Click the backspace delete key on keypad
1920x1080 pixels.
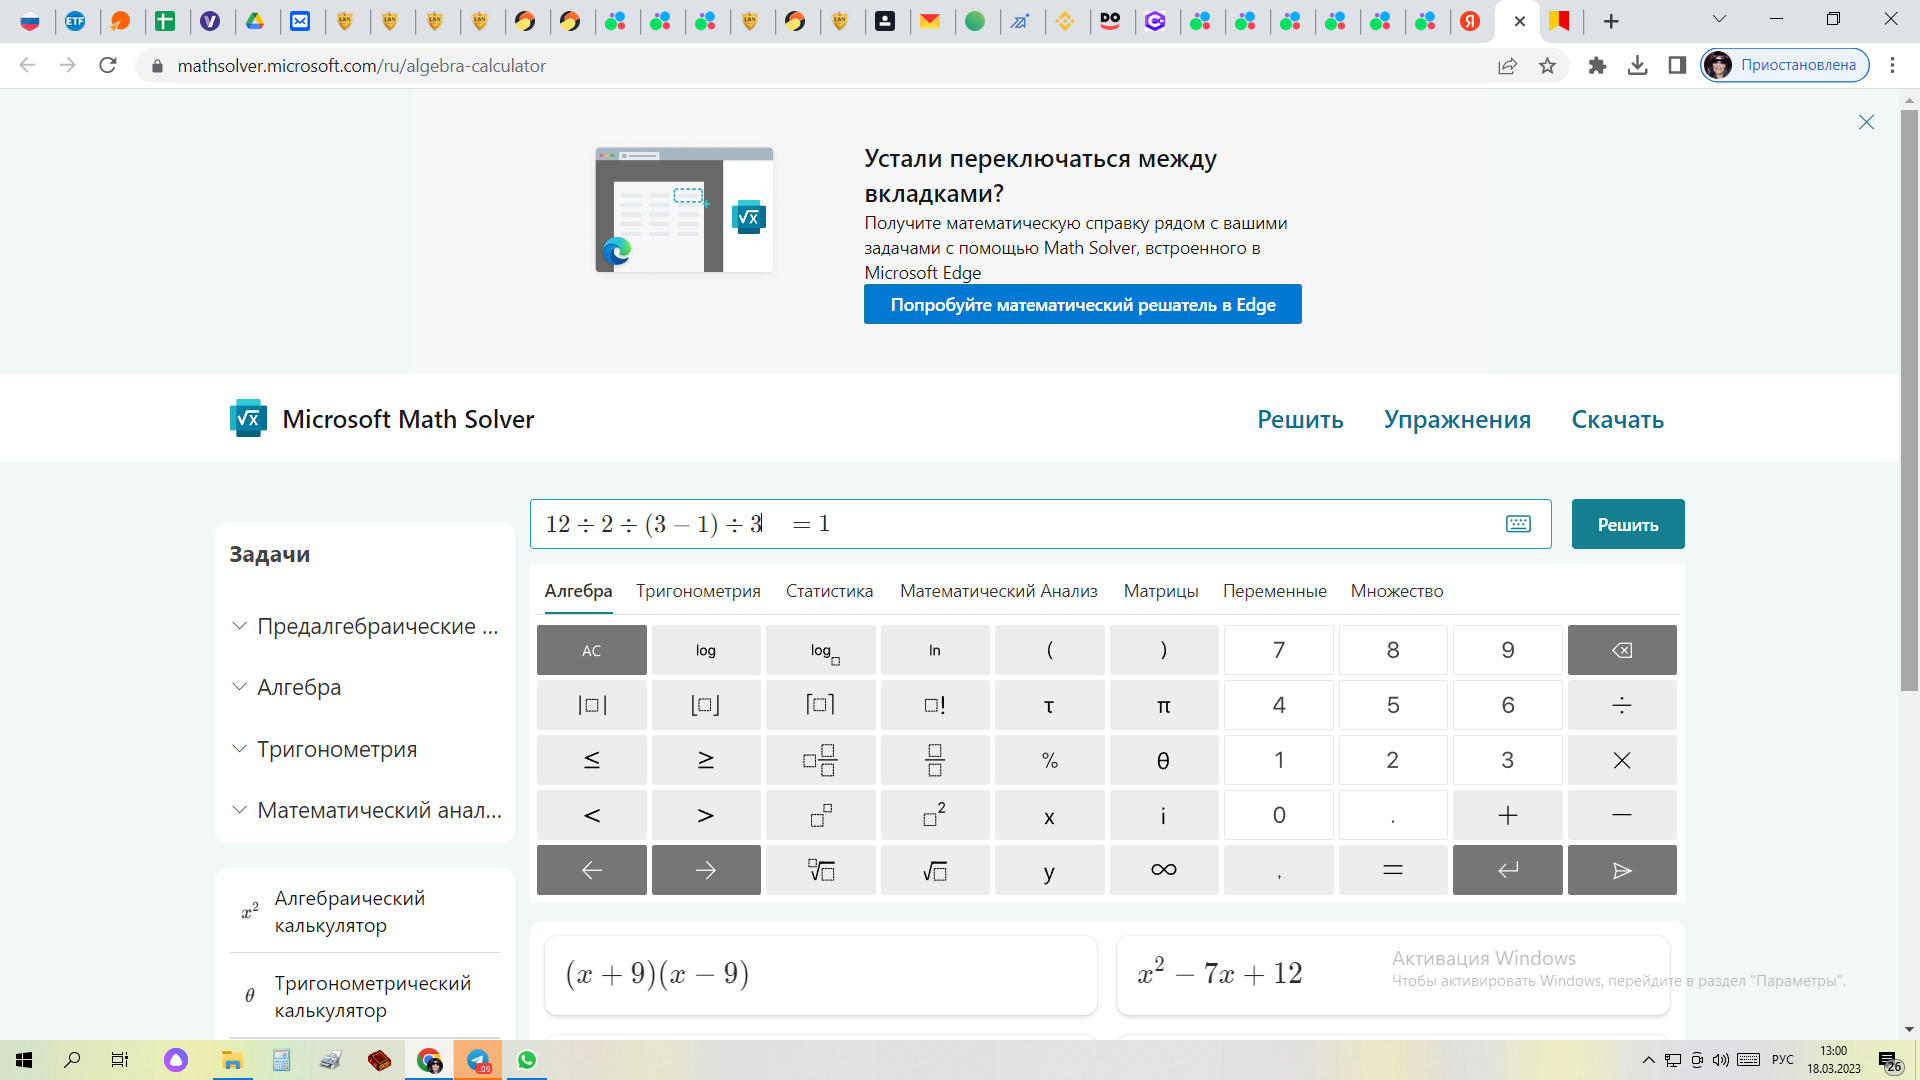(x=1621, y=650)
